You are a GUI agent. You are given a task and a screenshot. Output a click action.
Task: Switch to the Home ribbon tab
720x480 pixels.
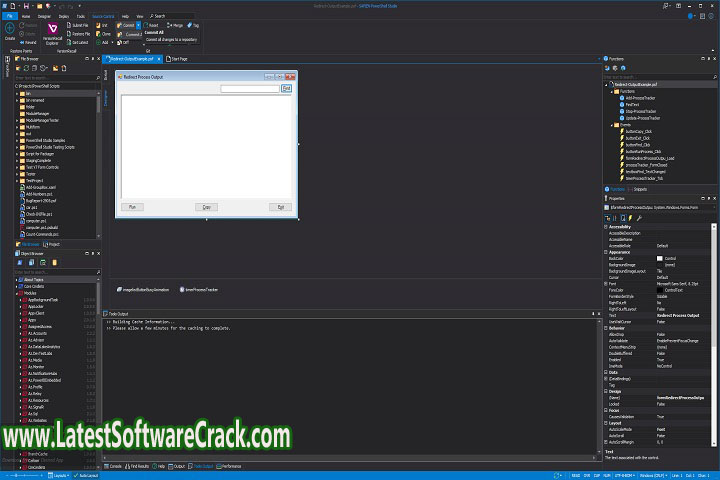tap(26, 16)
